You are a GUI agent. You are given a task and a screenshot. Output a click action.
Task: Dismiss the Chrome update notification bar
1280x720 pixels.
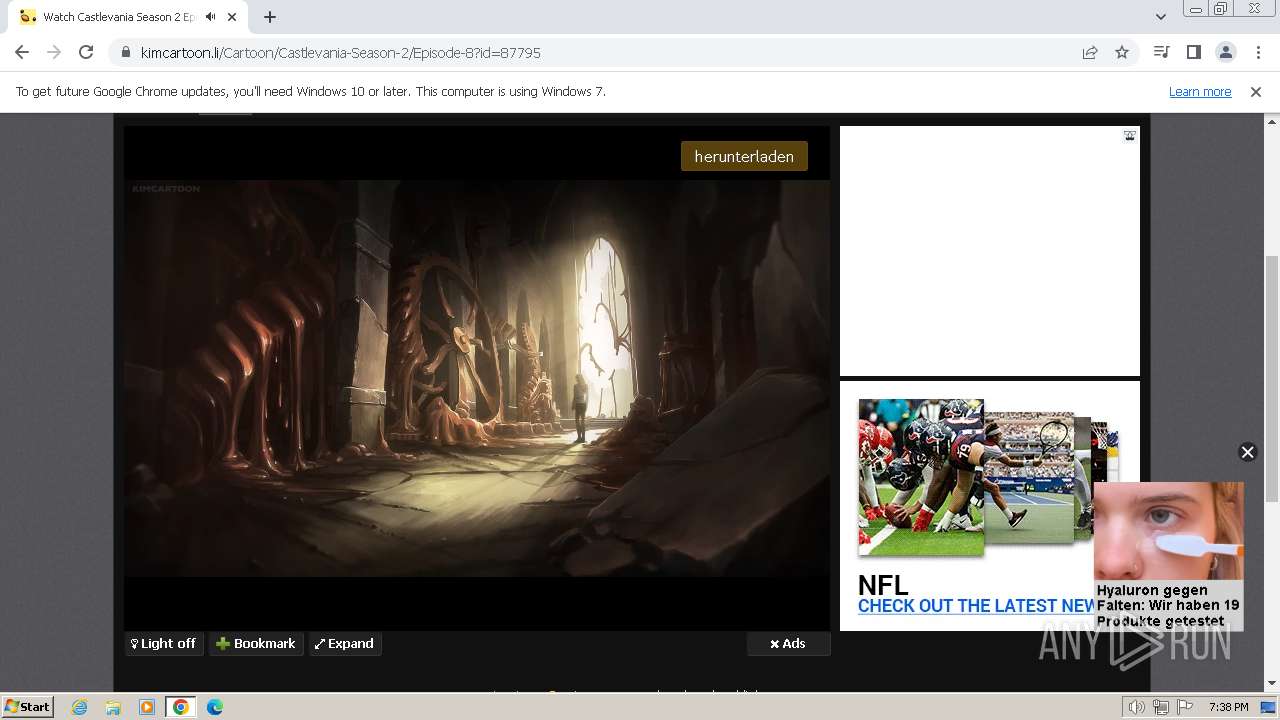tap(1256, 91)
